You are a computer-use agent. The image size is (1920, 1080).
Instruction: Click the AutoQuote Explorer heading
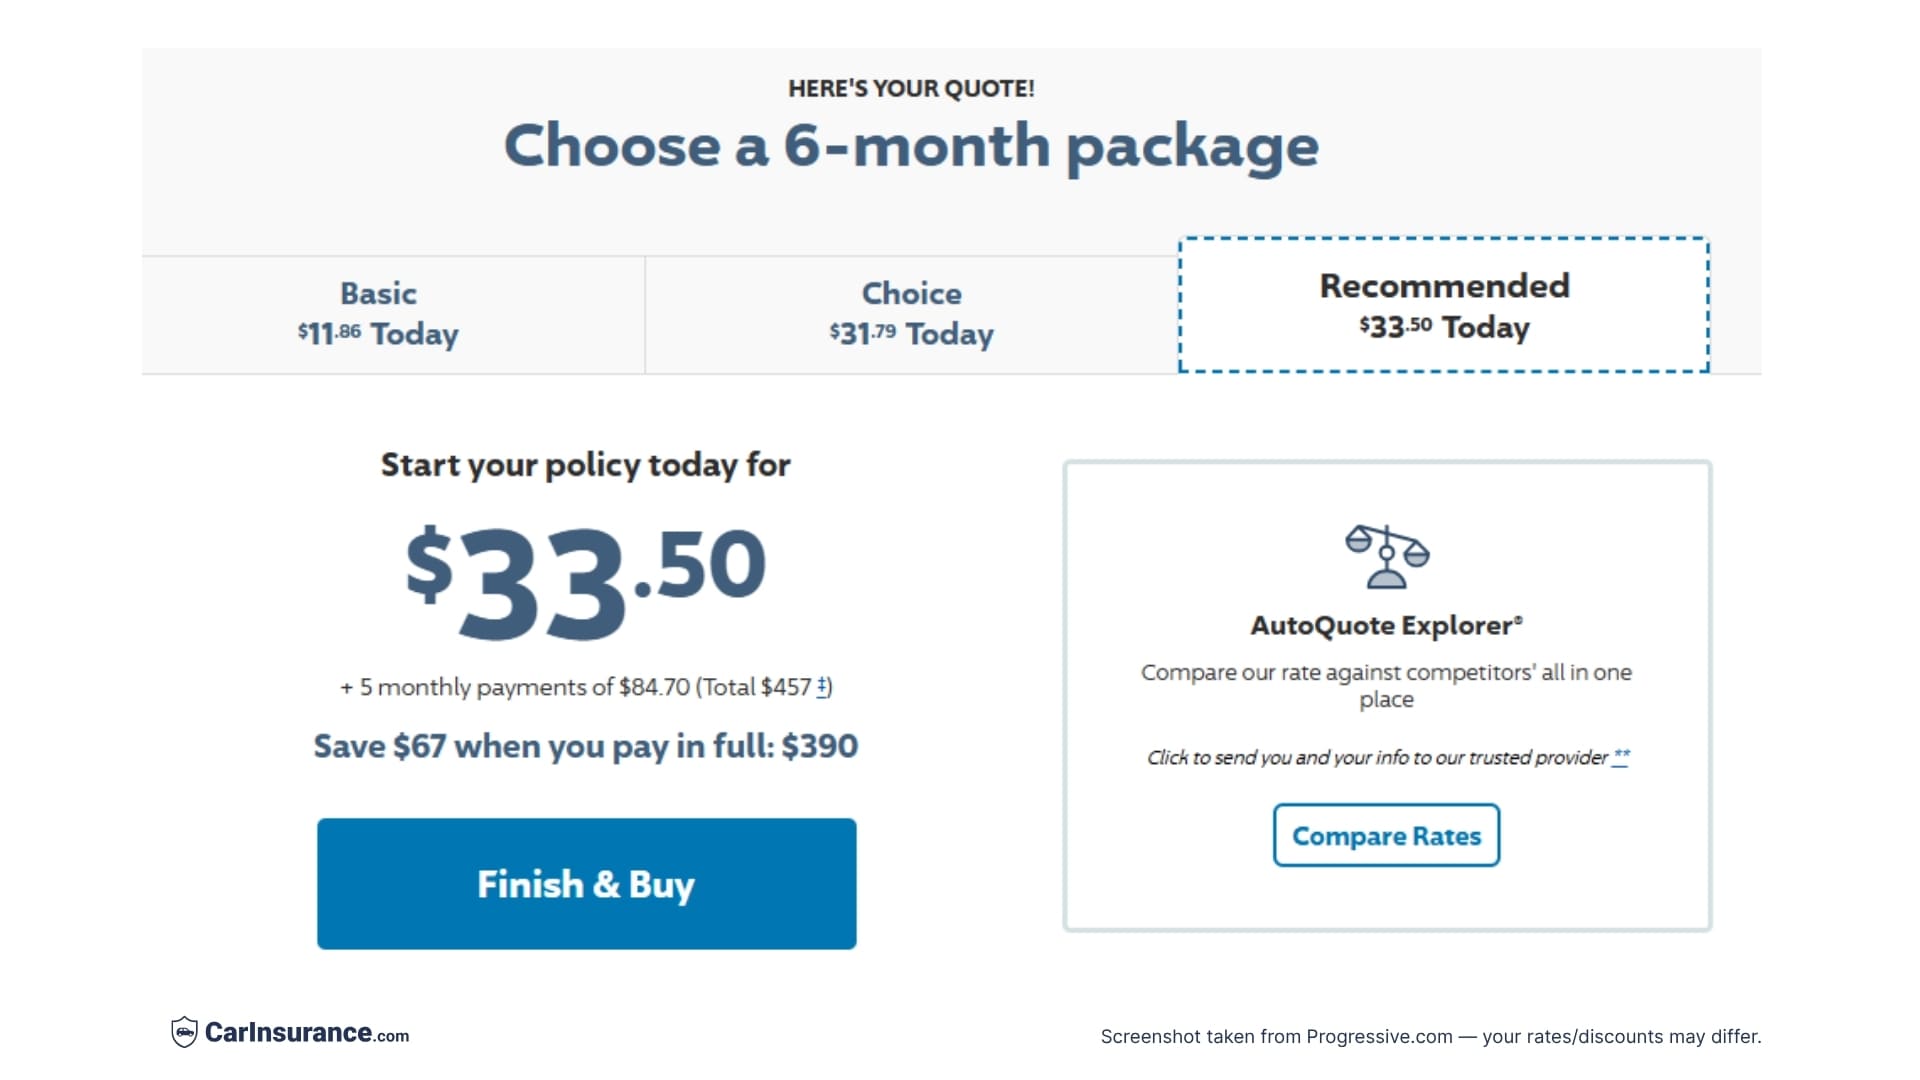point(1387,625)
